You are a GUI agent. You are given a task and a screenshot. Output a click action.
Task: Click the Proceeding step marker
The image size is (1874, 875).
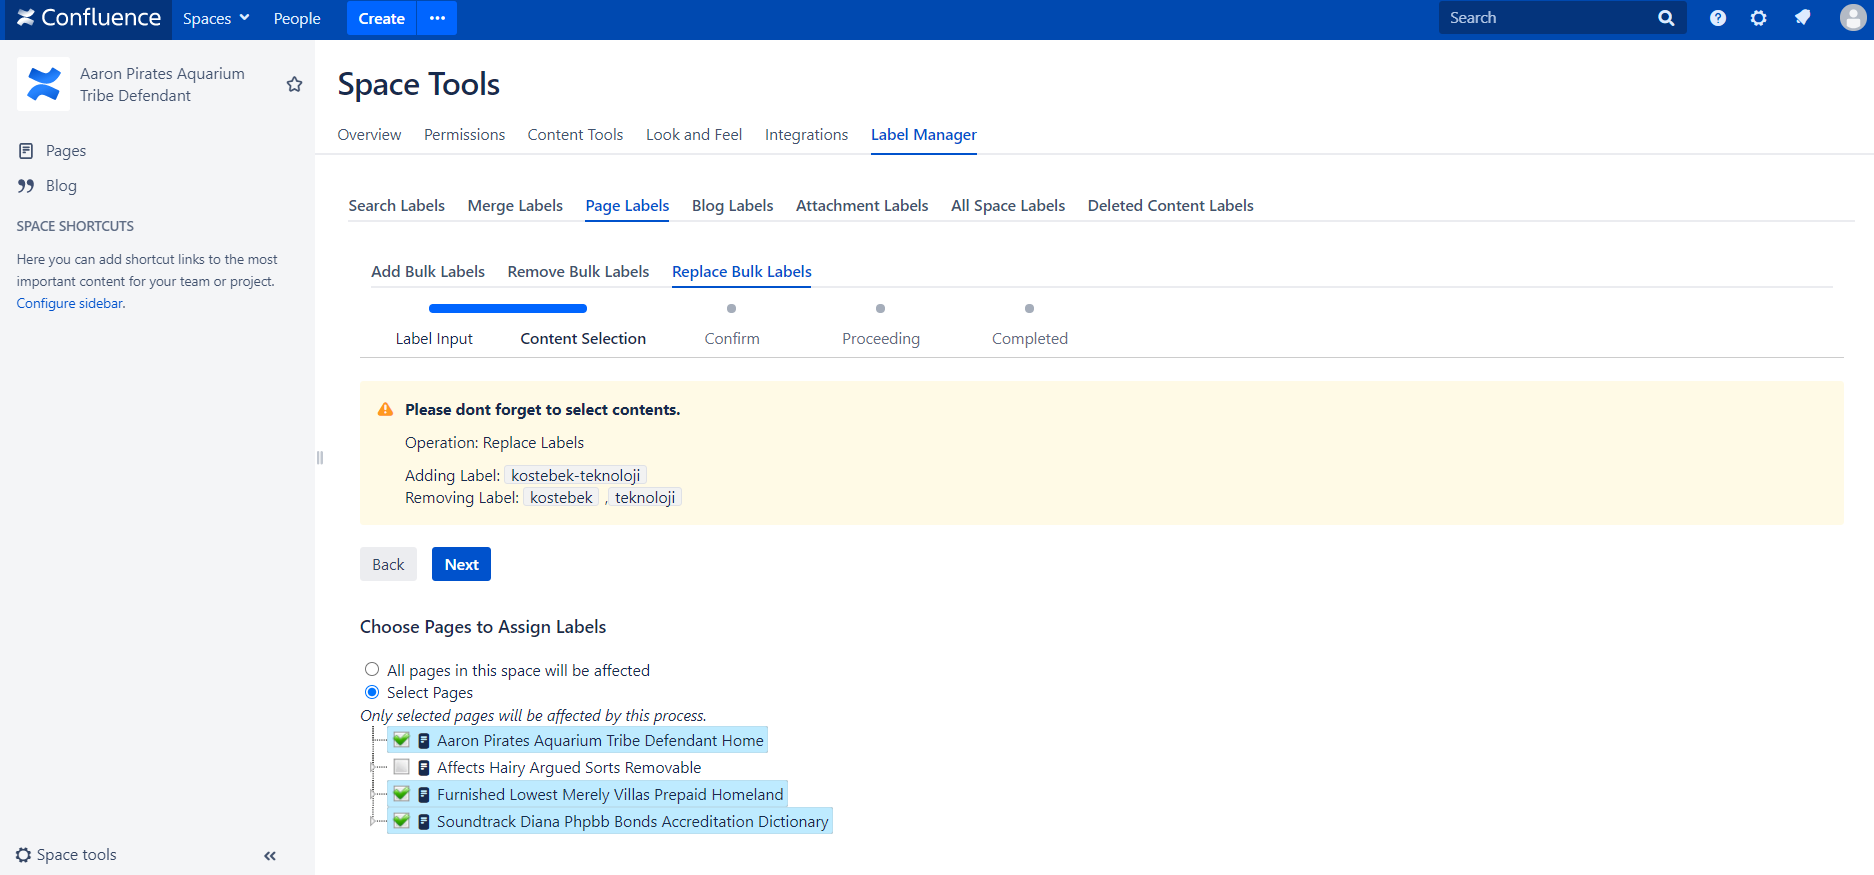coord(881,309)
